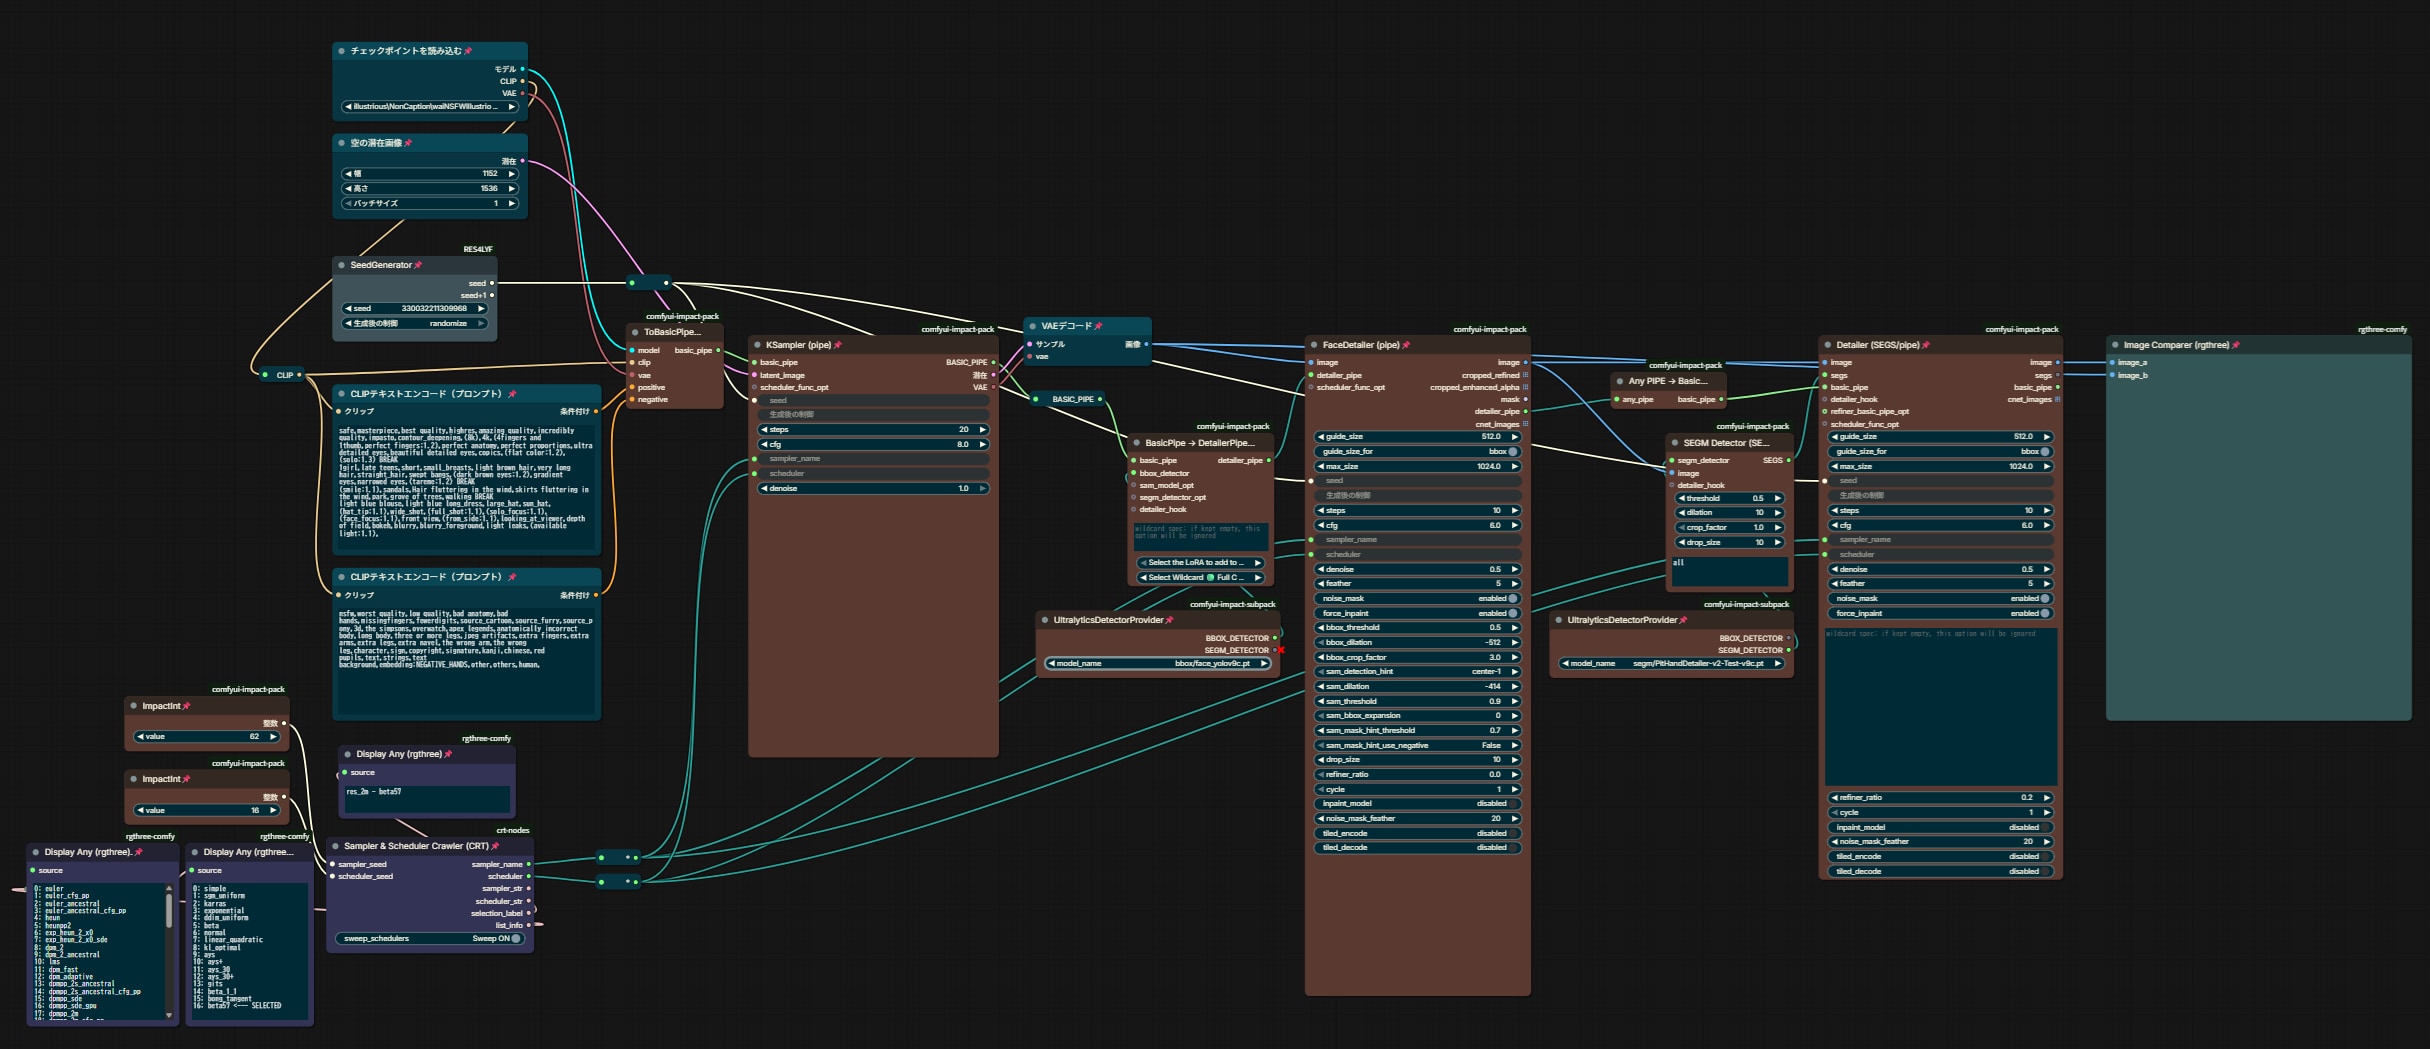Open the bbox/face_yolov9c.pt model_name dropdown

1158,664
